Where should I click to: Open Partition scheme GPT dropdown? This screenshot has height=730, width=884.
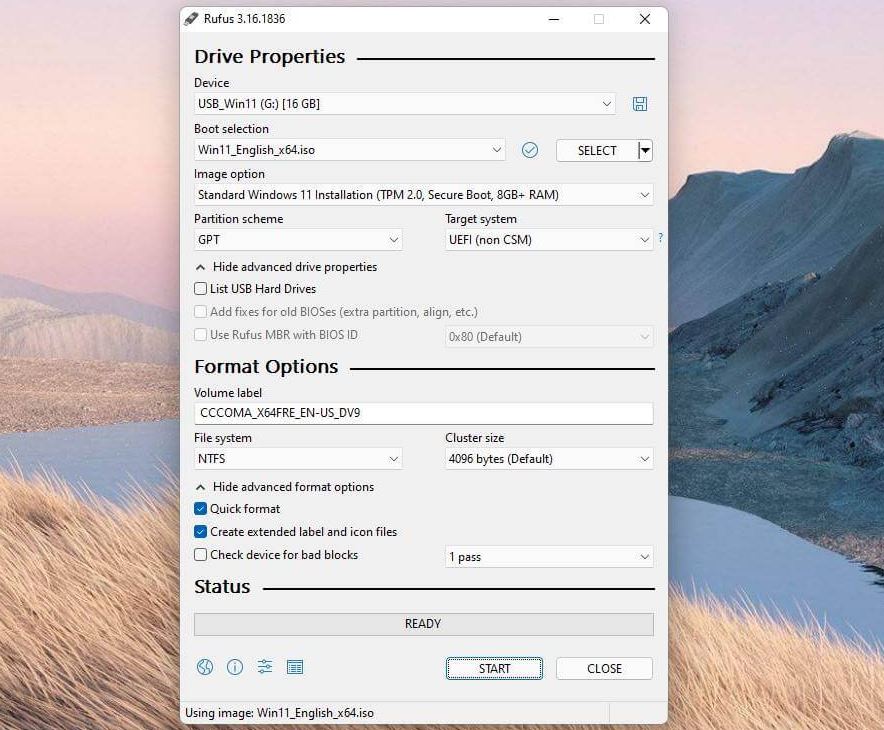[x=298, y=240]
